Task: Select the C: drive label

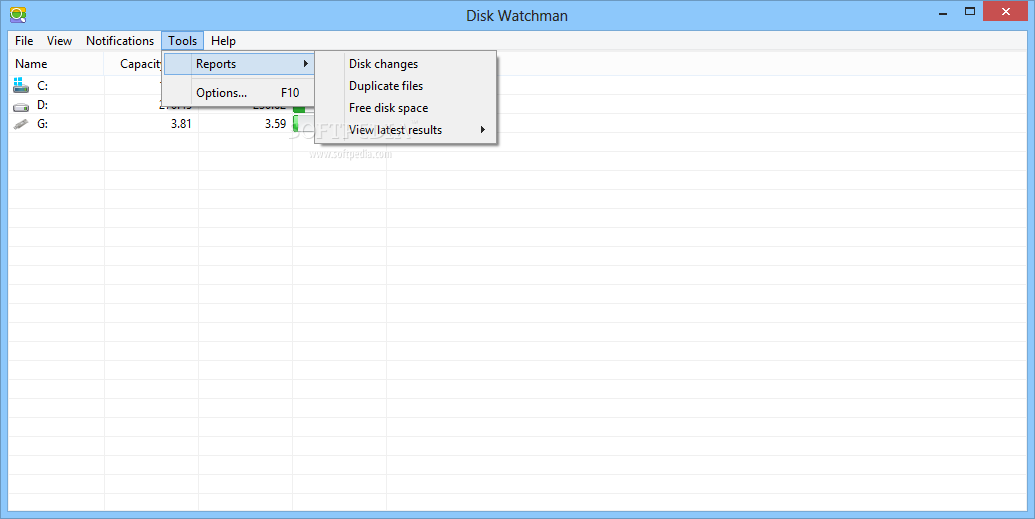Action: pyautogui.click(x=42, y=86)
